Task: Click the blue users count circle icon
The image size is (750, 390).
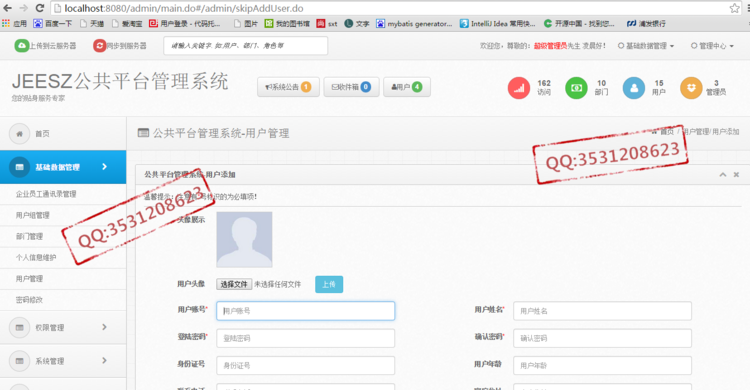Action: click(x=634, y=88)
